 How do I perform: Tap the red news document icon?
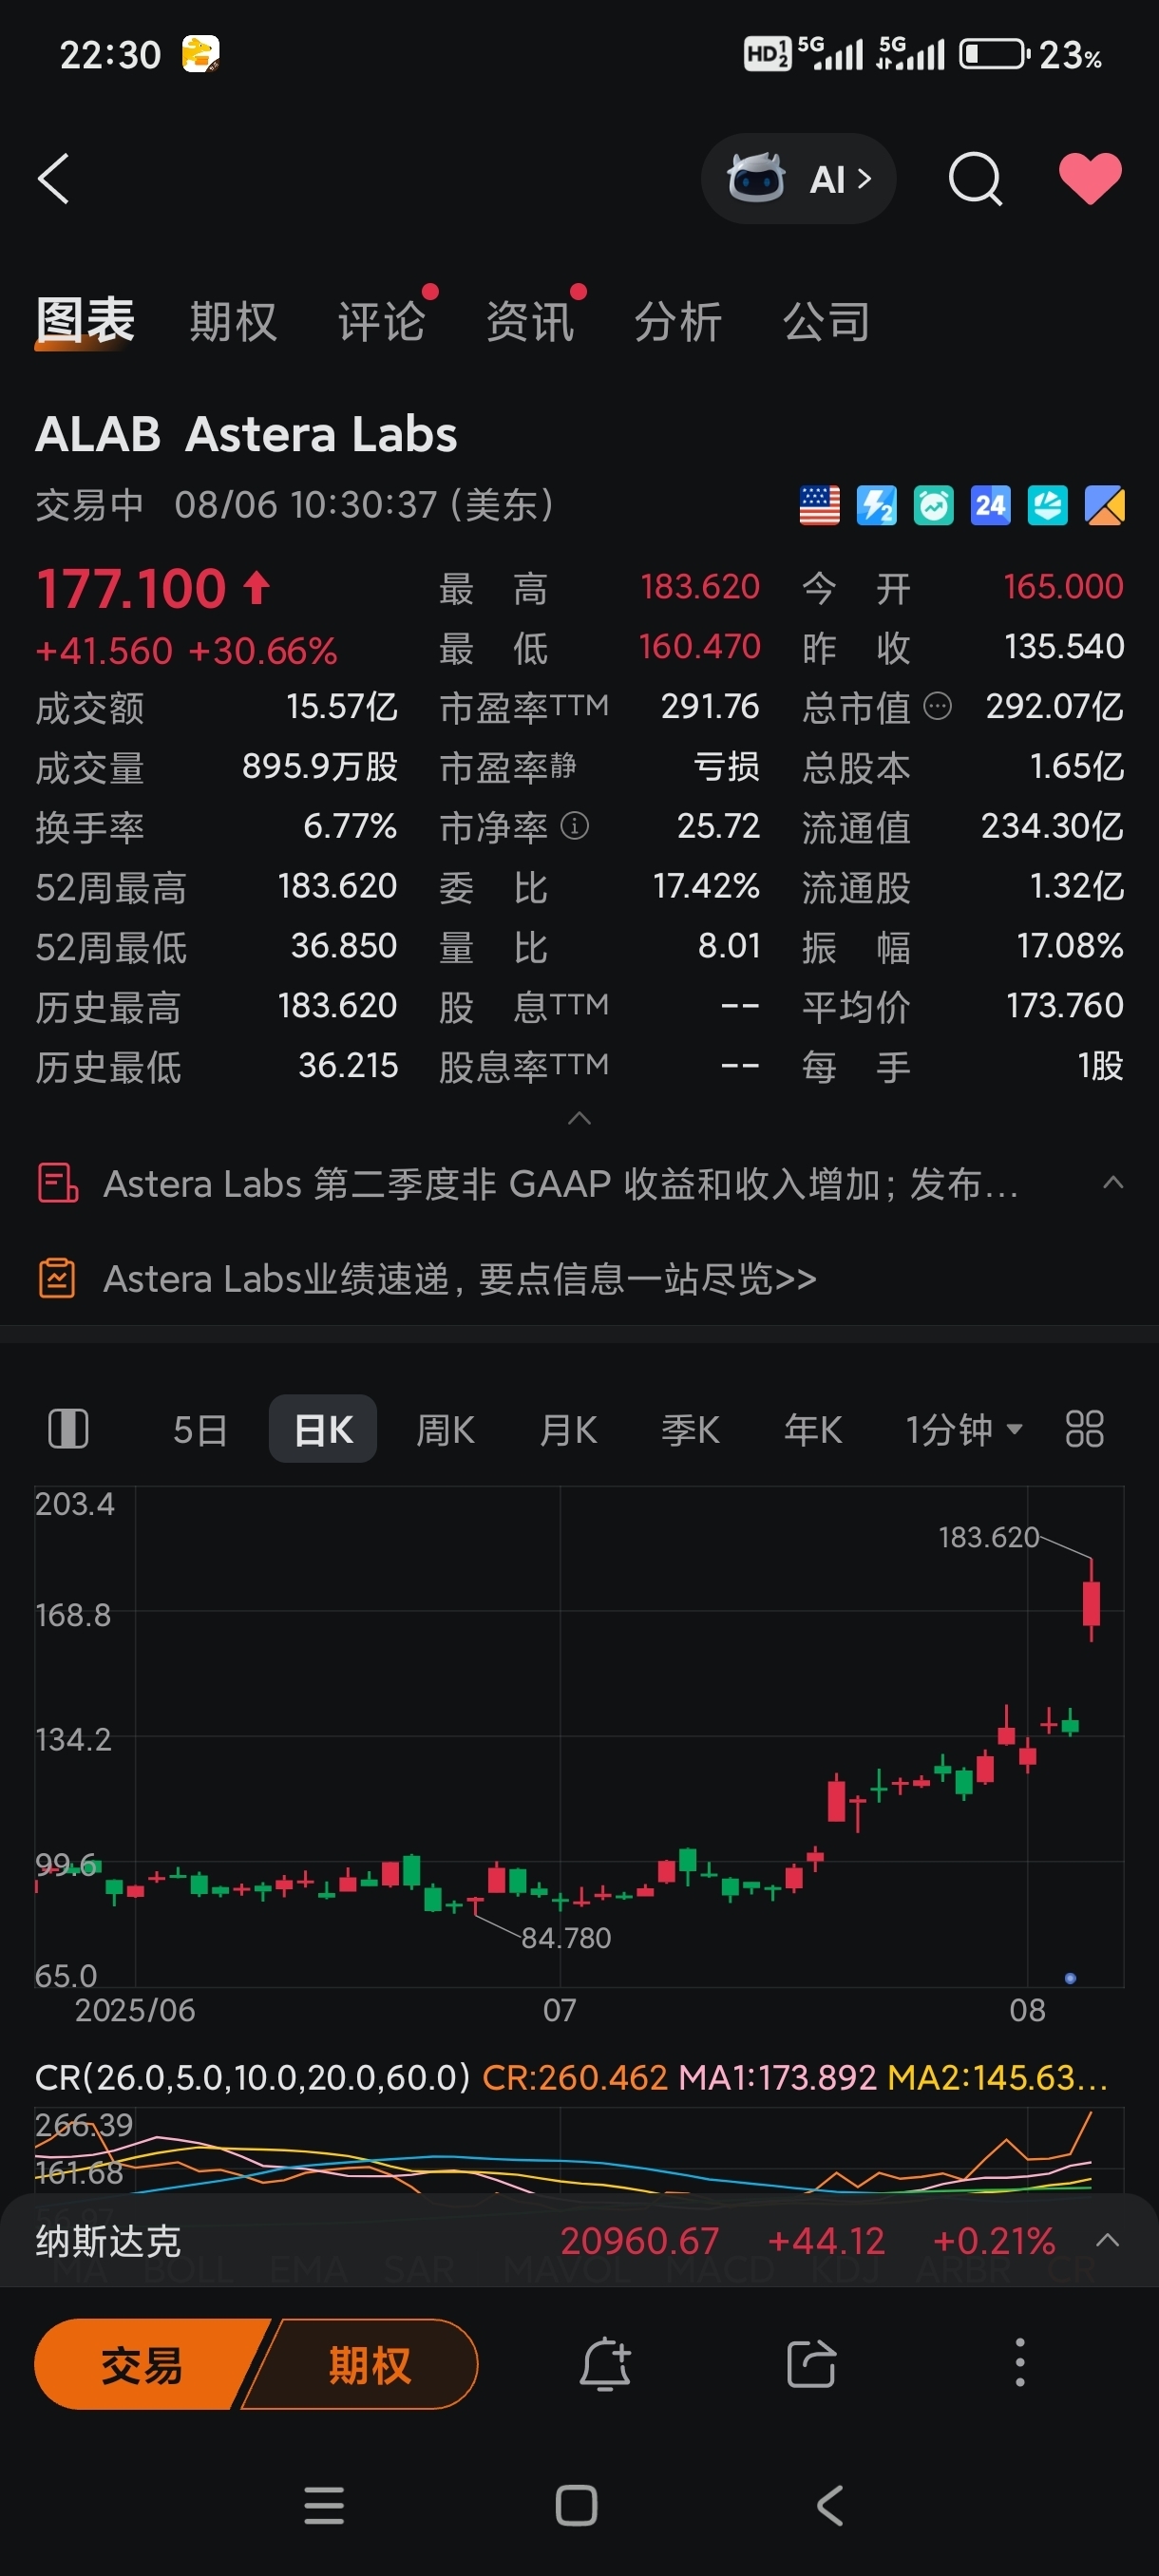click(58, 1183)
